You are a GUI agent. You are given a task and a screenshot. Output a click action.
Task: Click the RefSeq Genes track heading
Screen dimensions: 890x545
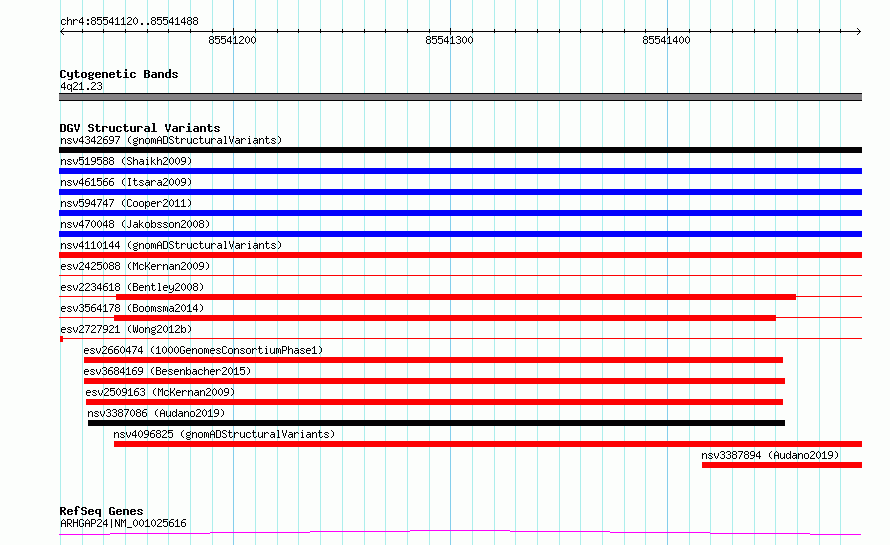(101, 511)
